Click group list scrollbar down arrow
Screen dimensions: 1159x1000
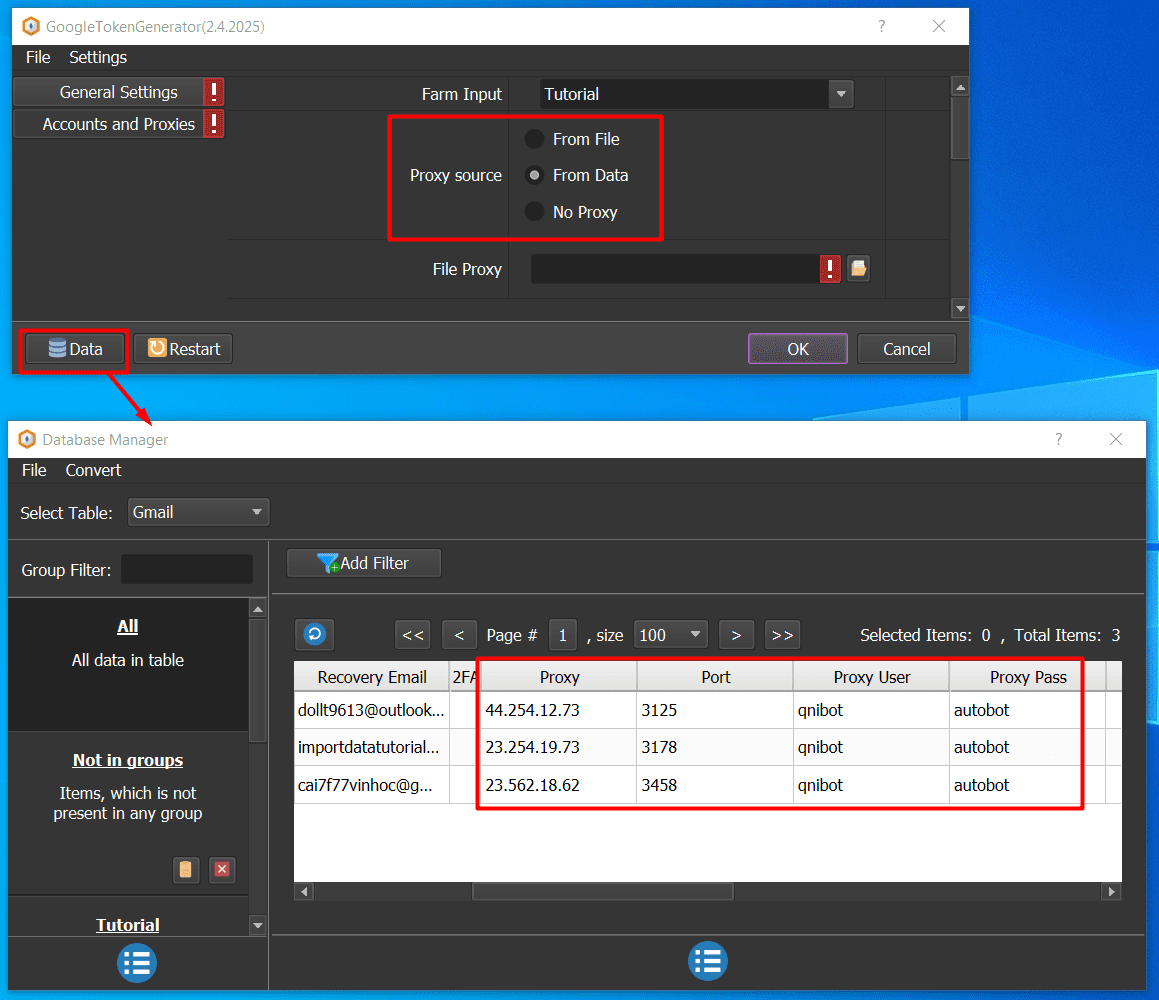258,925
